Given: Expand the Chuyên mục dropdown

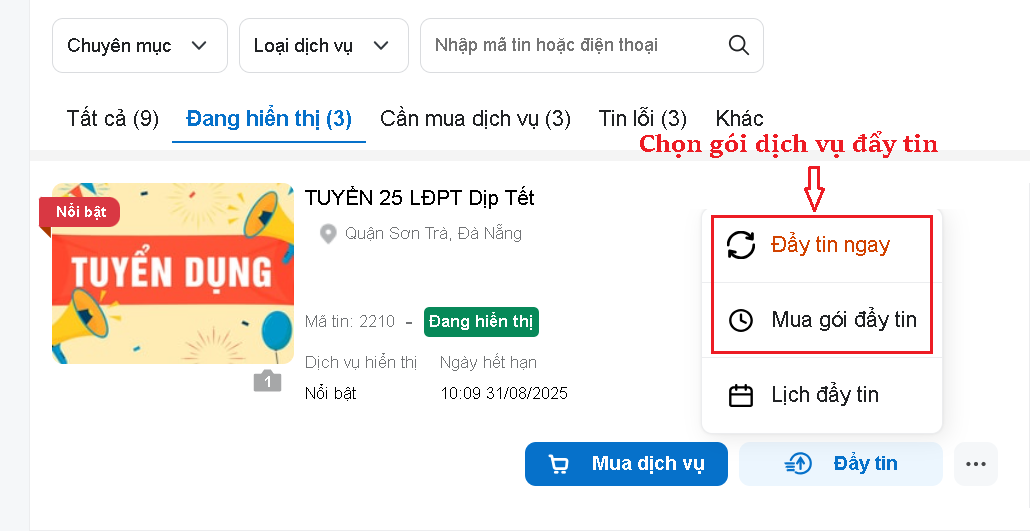Looking at the screenshot, I should (x=140, y=45).
